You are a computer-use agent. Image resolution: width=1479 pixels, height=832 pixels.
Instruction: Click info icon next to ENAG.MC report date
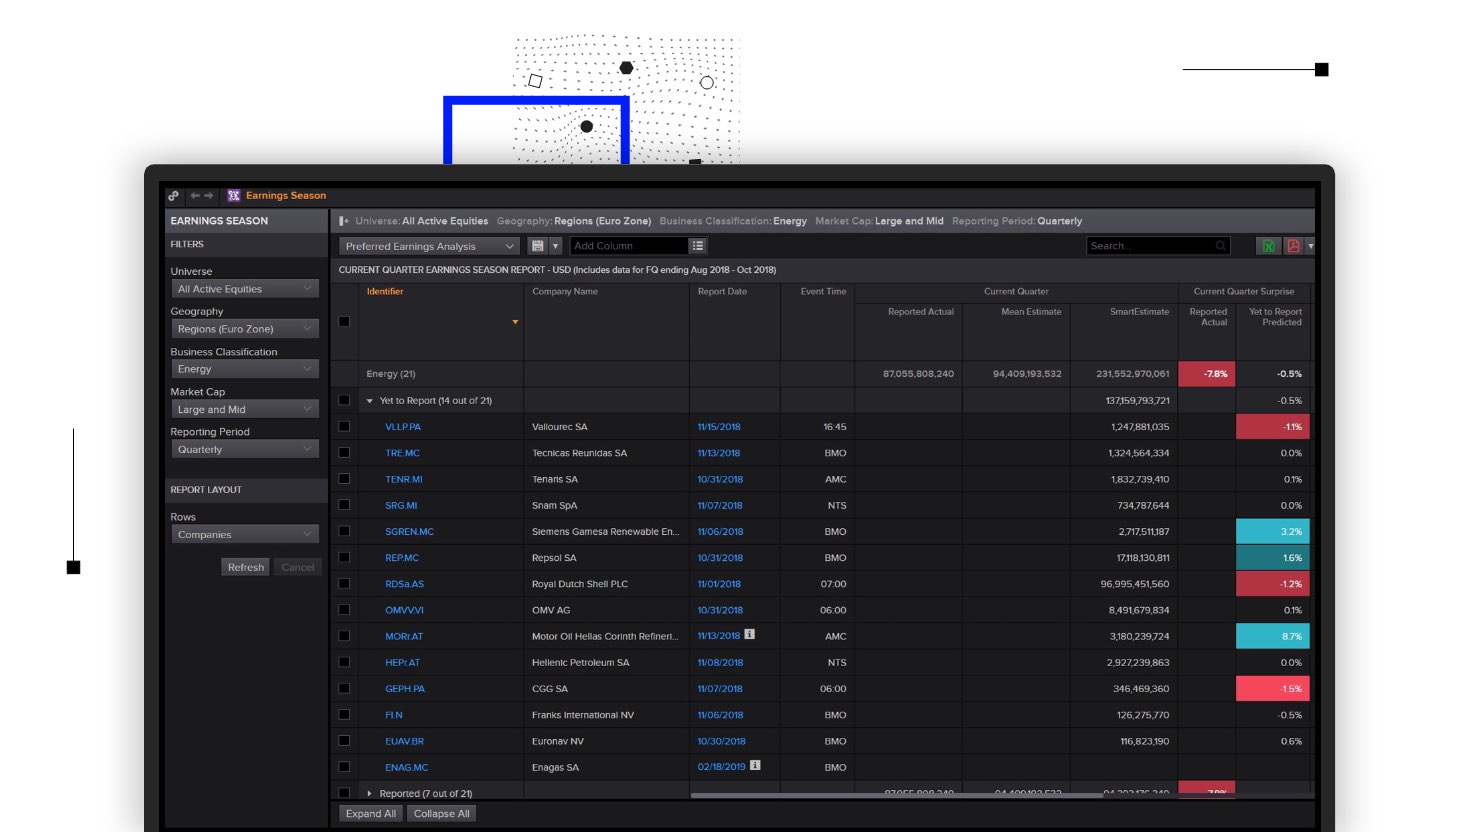pos(755,765)
